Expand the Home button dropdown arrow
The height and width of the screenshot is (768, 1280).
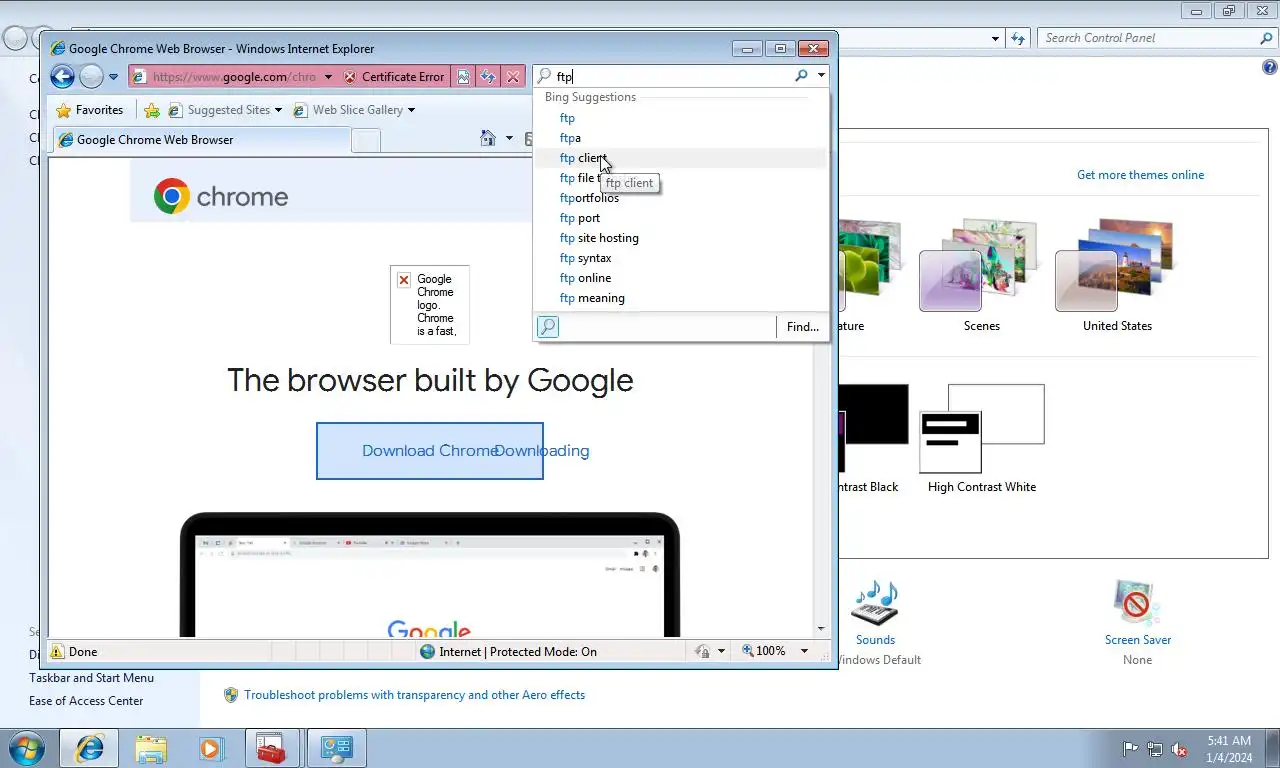[x=509, y=139]
